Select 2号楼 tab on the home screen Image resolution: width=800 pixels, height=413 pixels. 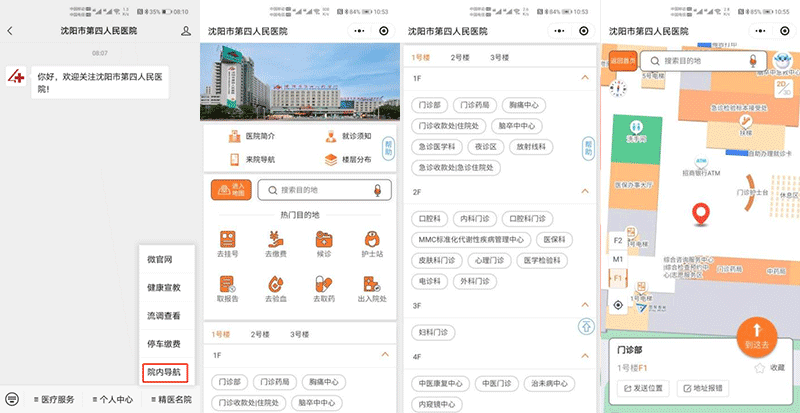pyautogui.click(x=260, y=335)
